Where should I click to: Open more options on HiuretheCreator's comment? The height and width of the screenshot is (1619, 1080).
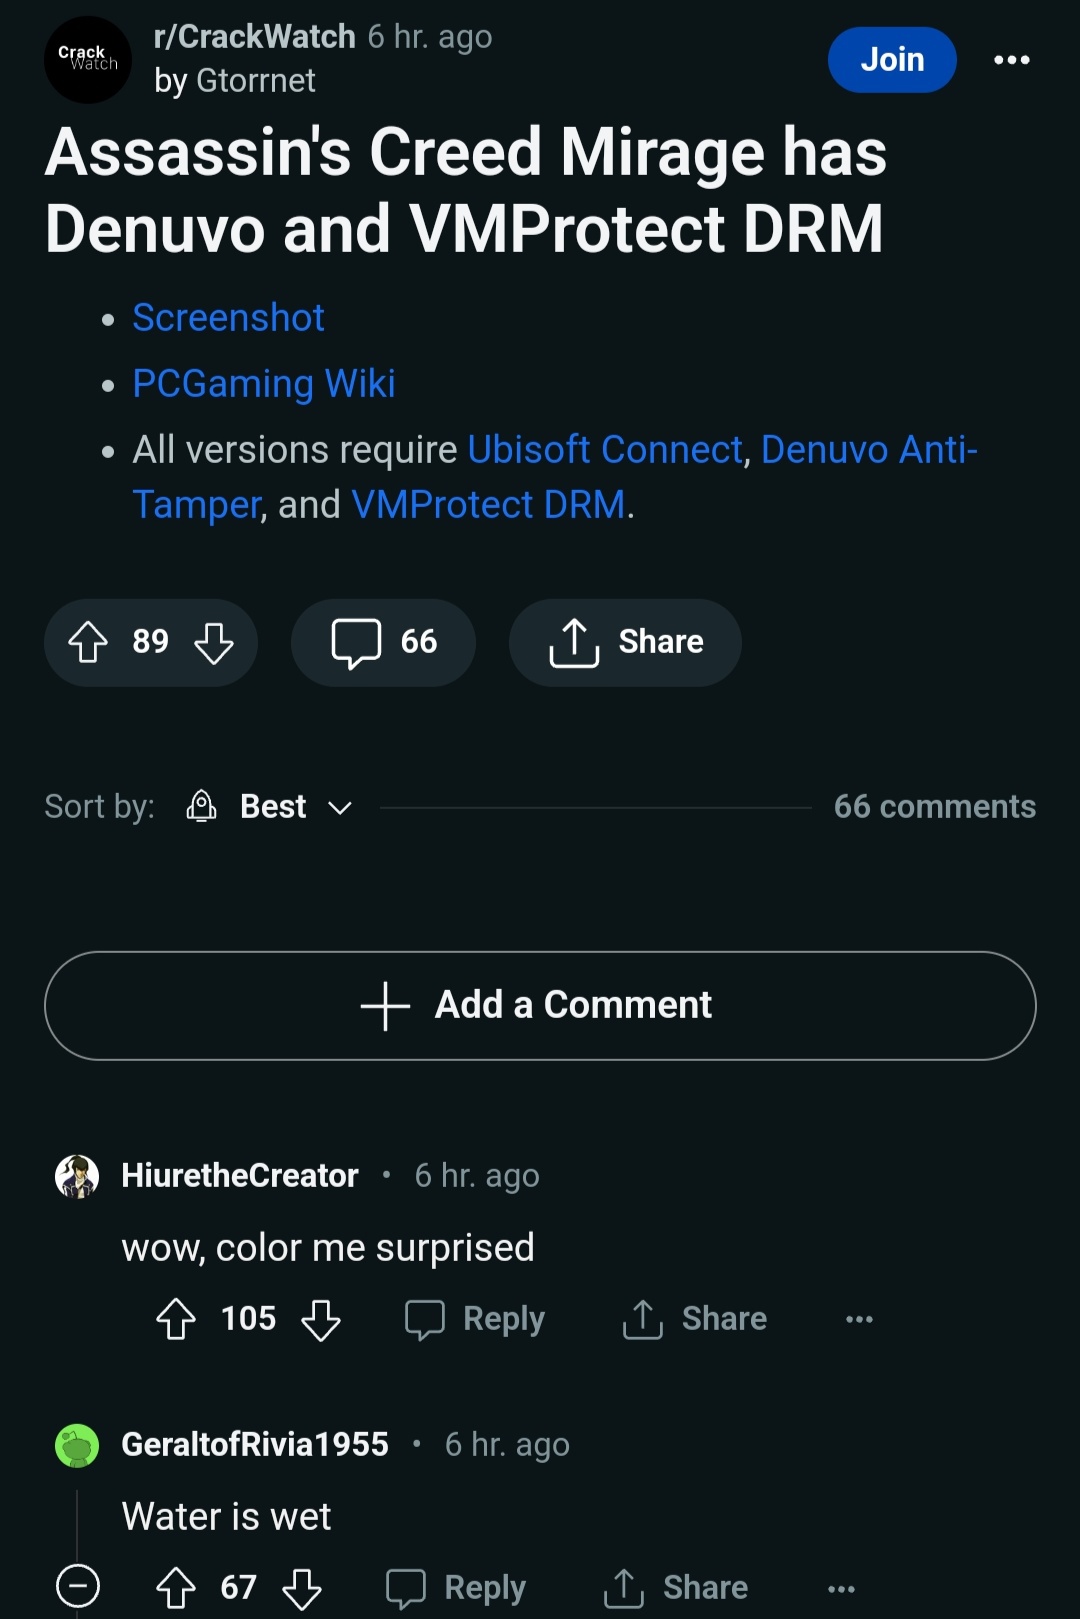tap(859, 1319)
